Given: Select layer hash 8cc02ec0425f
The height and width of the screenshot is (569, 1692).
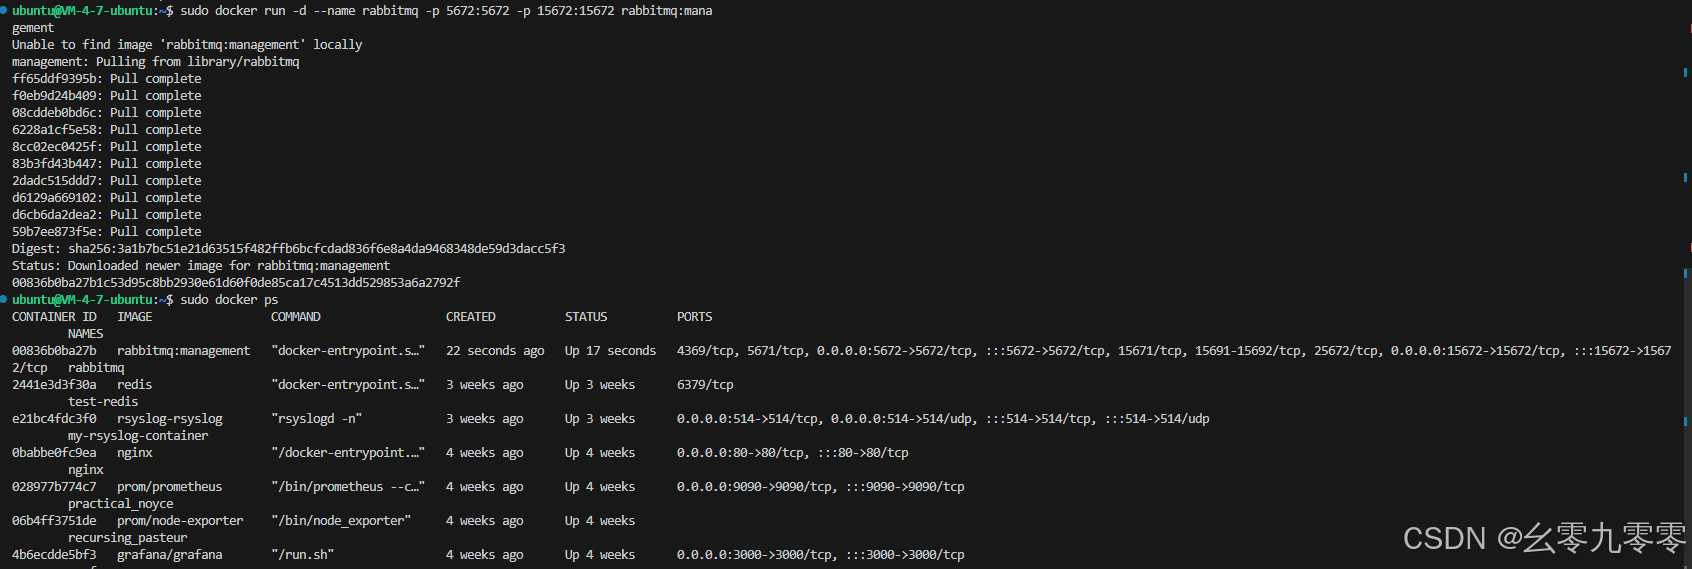Looking at the screenshot, I should pyautogui.click(x=54, y=147).
